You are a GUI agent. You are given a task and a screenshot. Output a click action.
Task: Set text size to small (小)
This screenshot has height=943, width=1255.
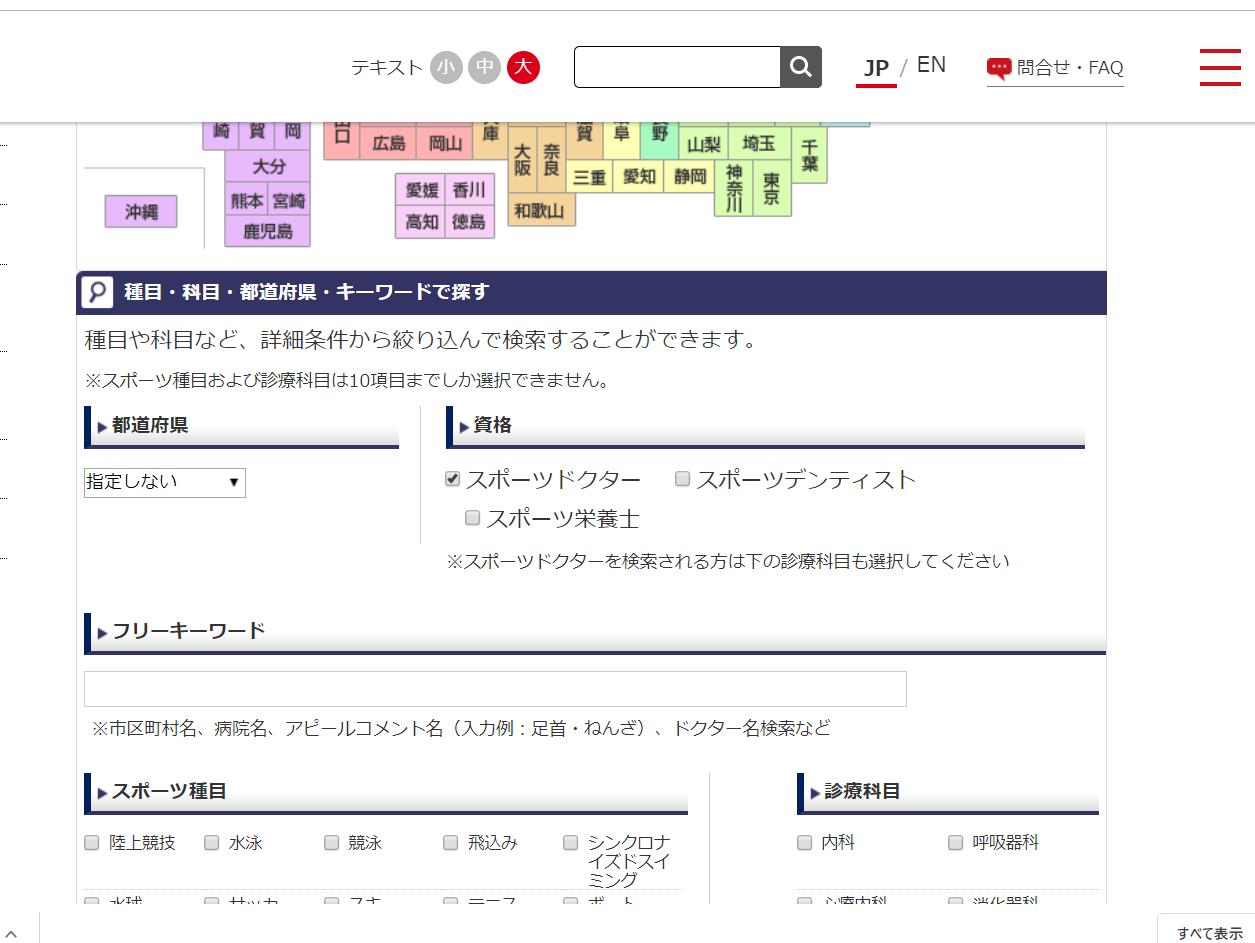point(446,67)
